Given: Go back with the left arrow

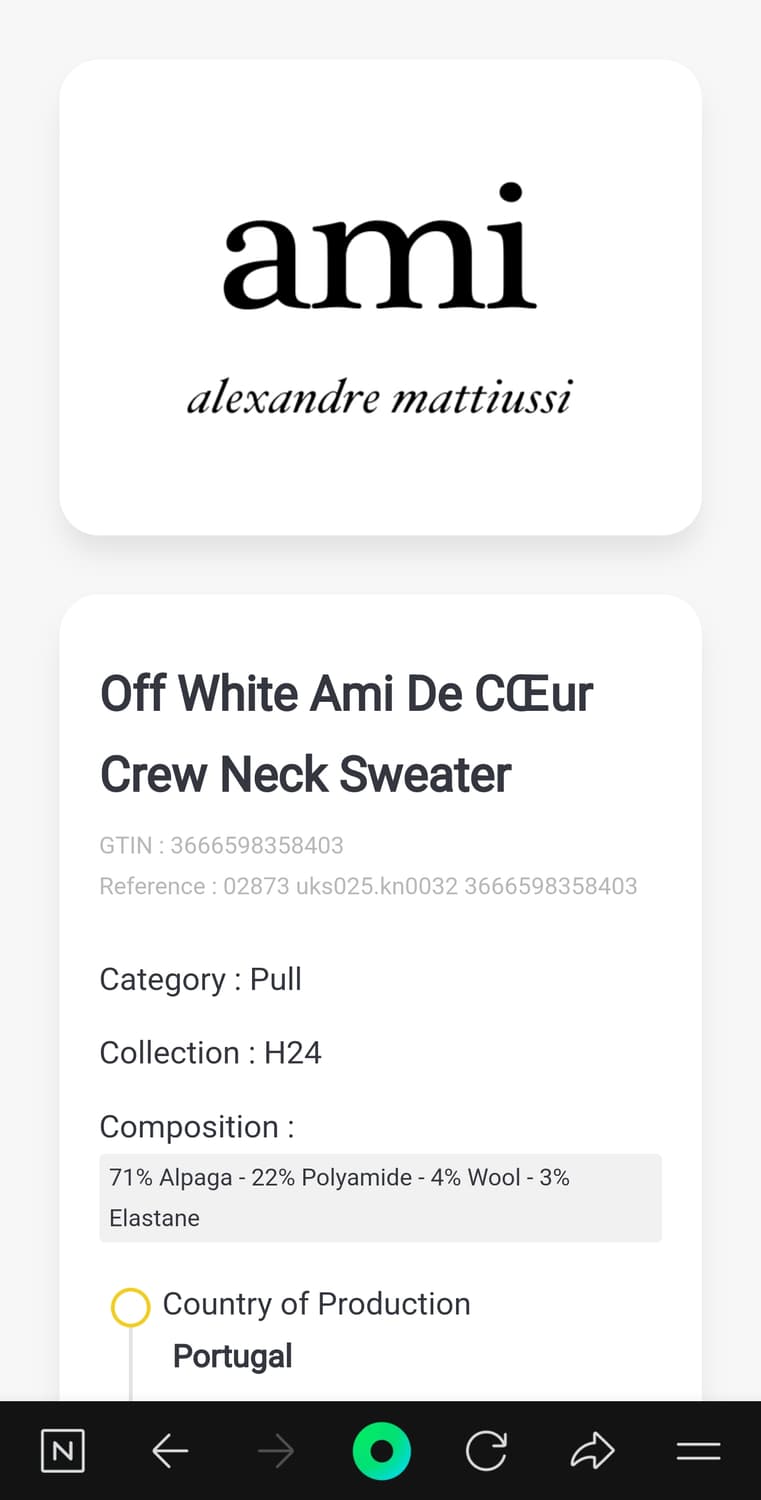Looking at the screenshot, I should click(x=170, y=1451).
